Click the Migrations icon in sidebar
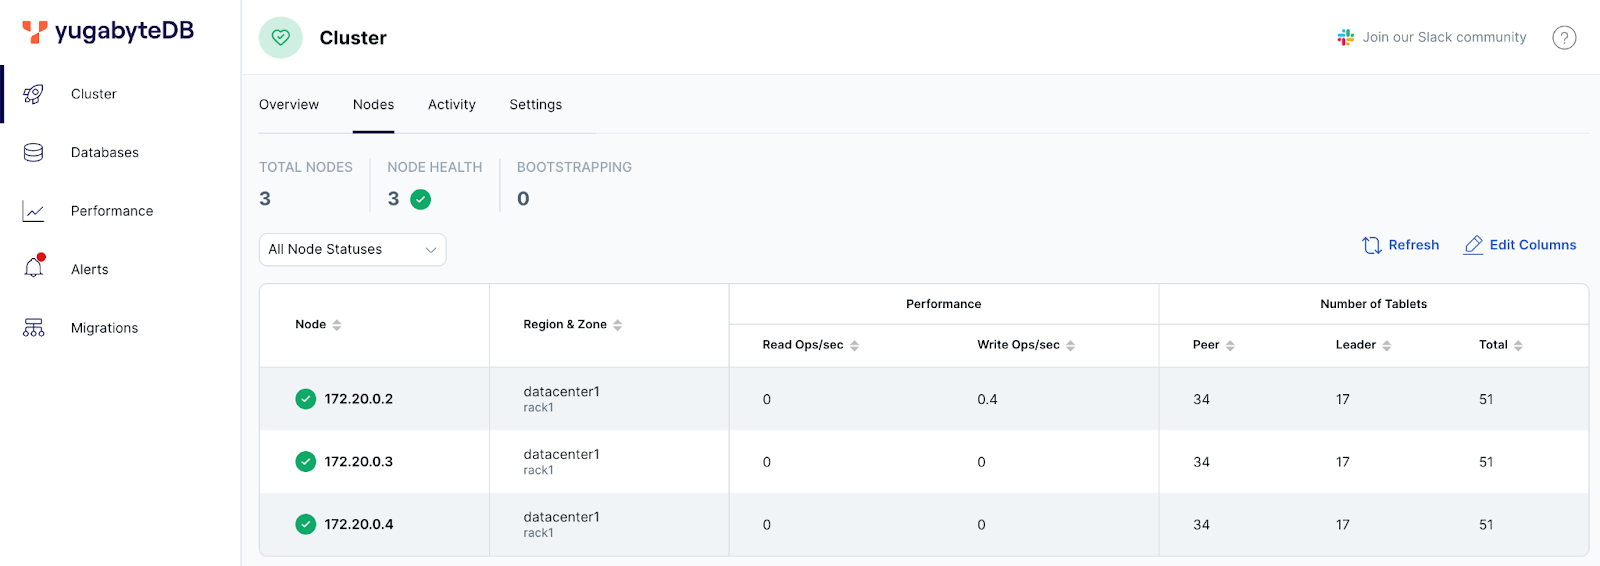The image size is (1600, 566). (x=33, y=328)
